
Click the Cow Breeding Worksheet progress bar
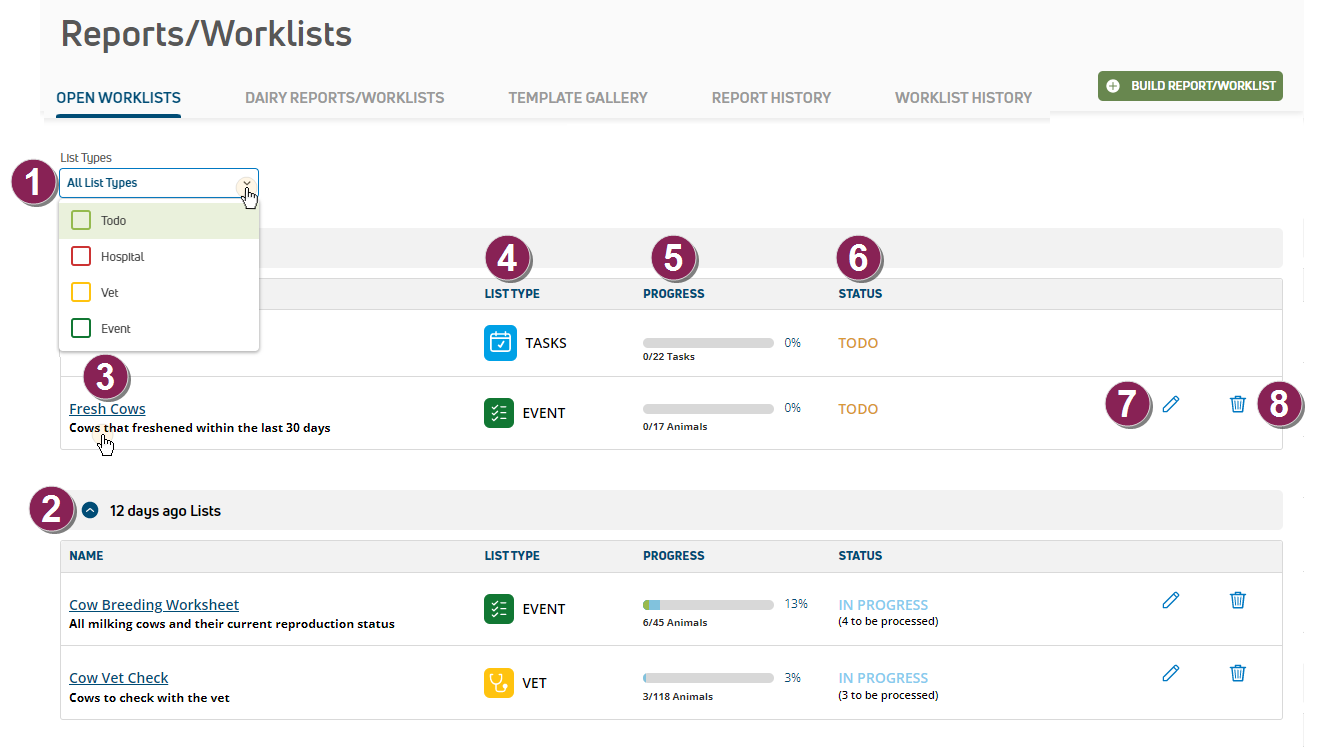[x=707, y=604]
